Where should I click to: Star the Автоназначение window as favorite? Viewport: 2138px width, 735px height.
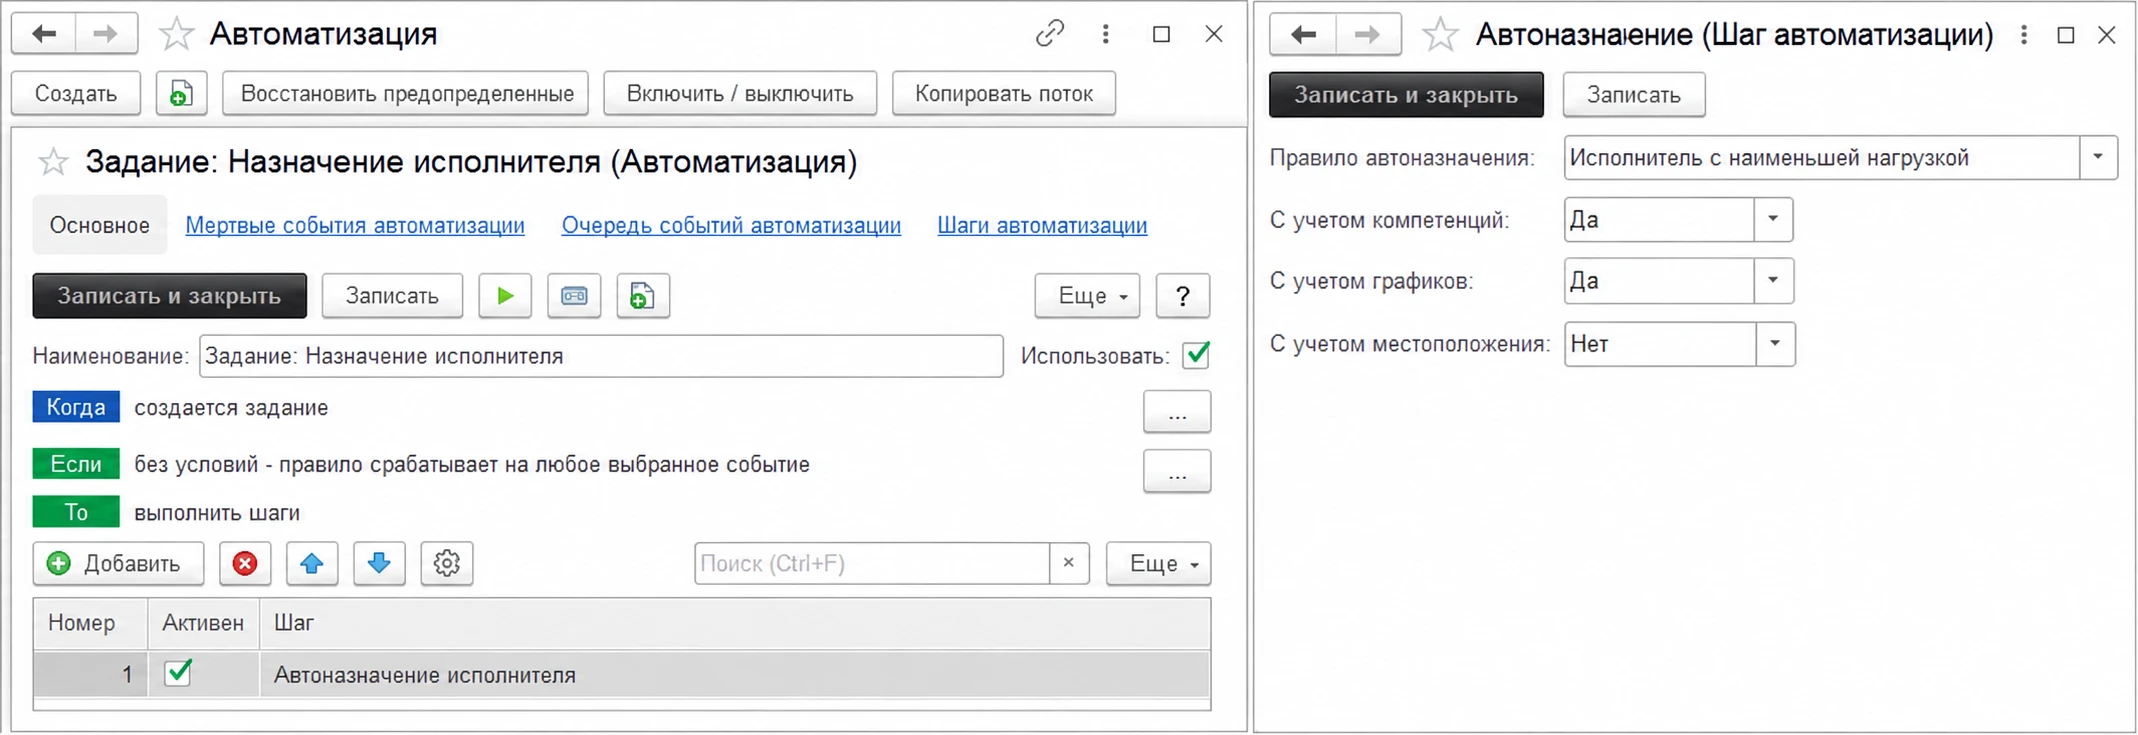coord(1440,35)
